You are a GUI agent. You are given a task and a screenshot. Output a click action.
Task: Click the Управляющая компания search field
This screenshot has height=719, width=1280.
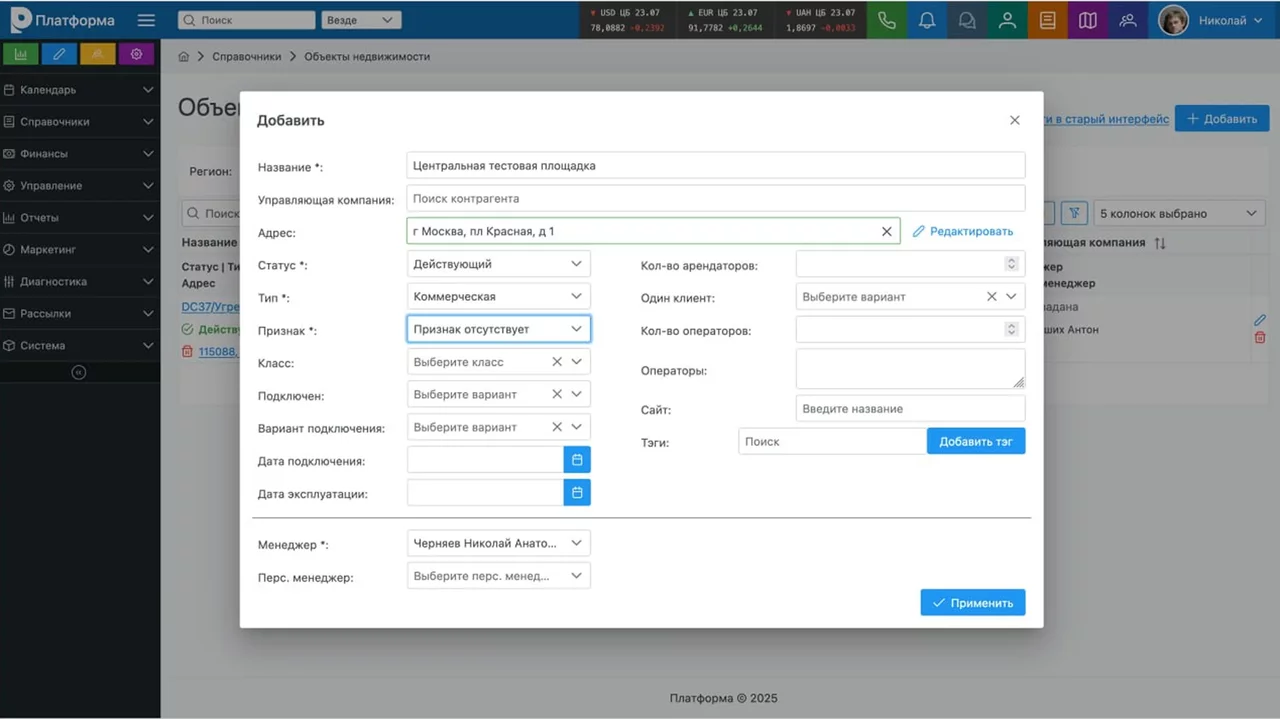(x=715, y=199)
